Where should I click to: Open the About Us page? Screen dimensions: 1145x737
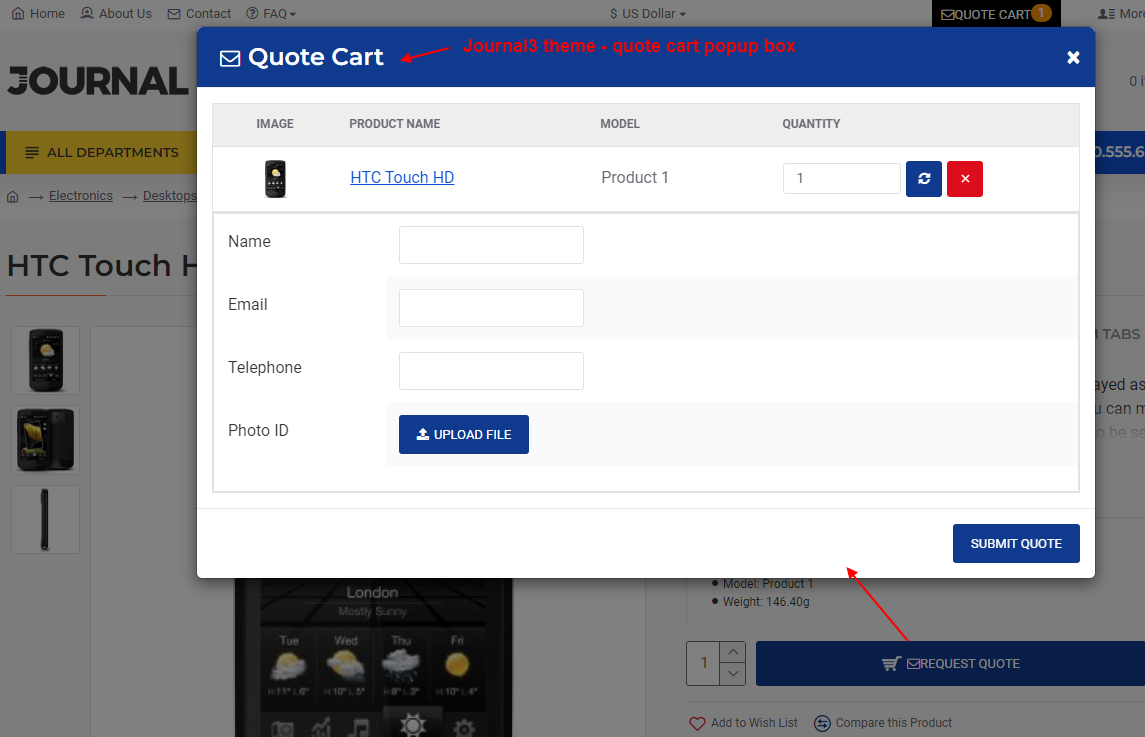point(116,14)
